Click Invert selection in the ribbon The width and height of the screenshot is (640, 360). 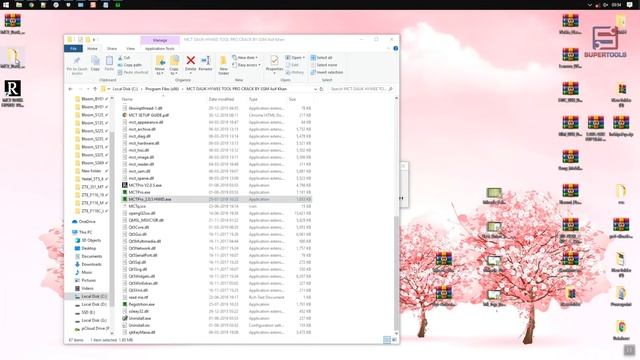point(327,72)
